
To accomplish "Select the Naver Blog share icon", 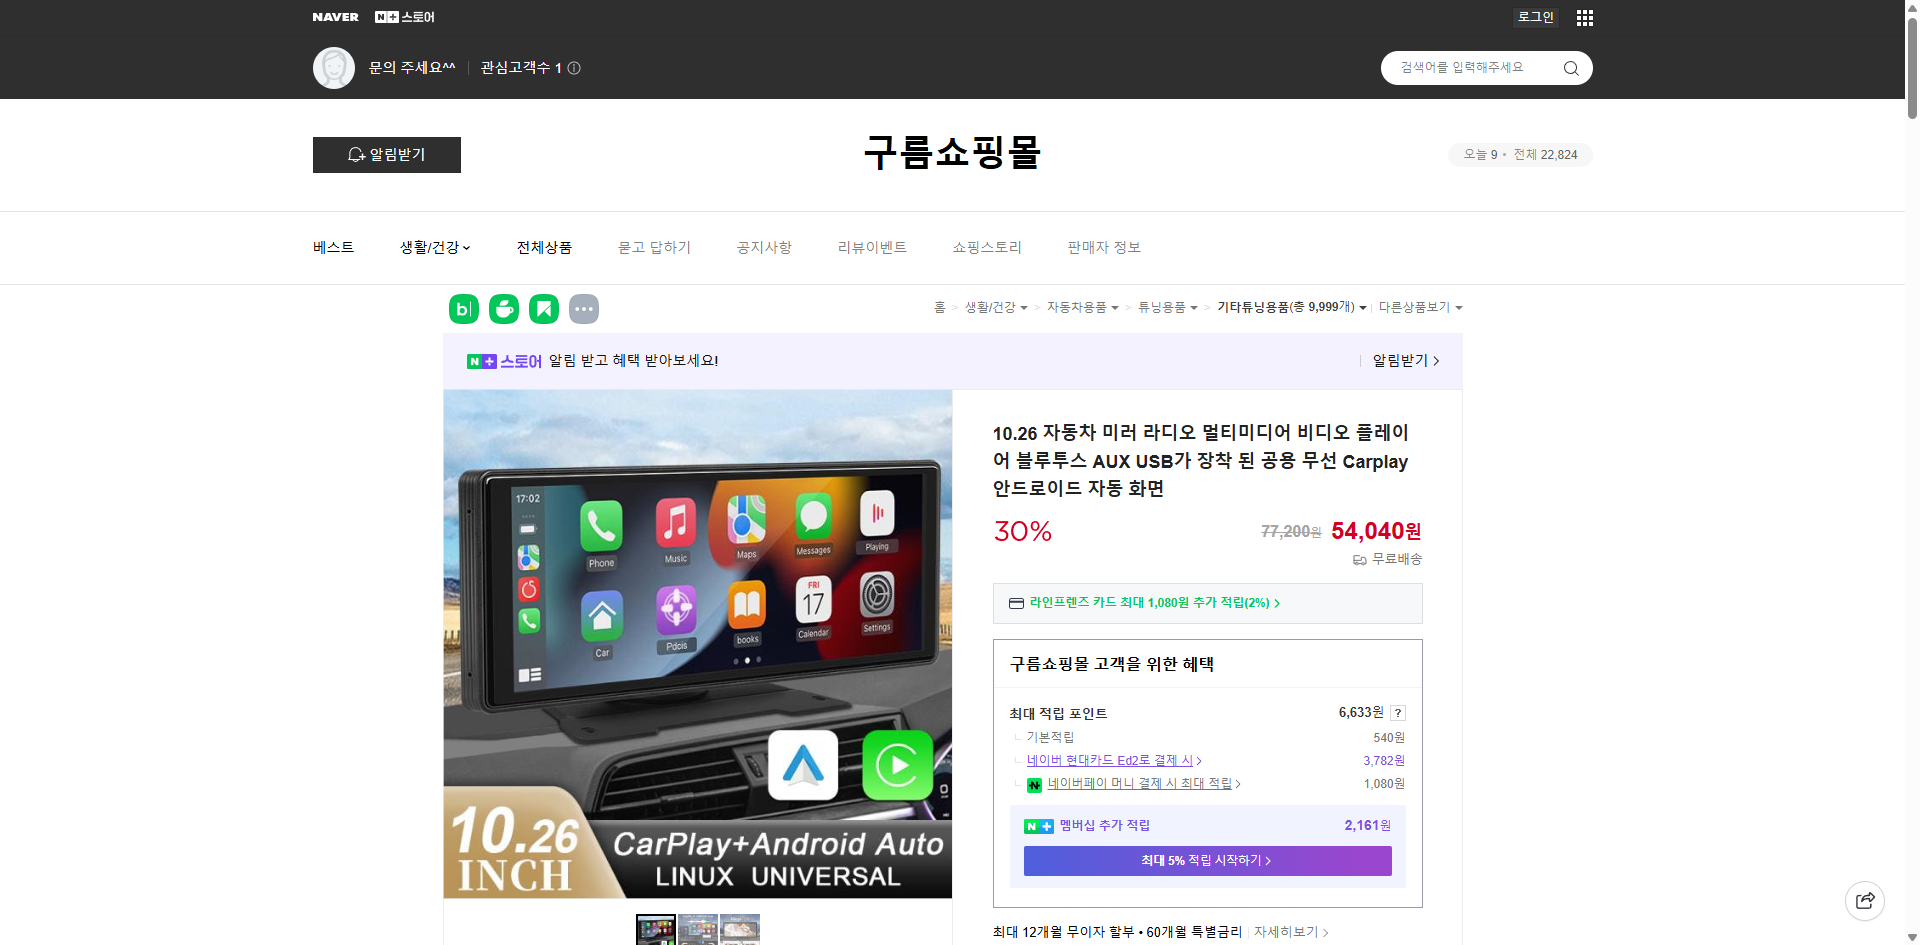I will (x=462, y=309).
